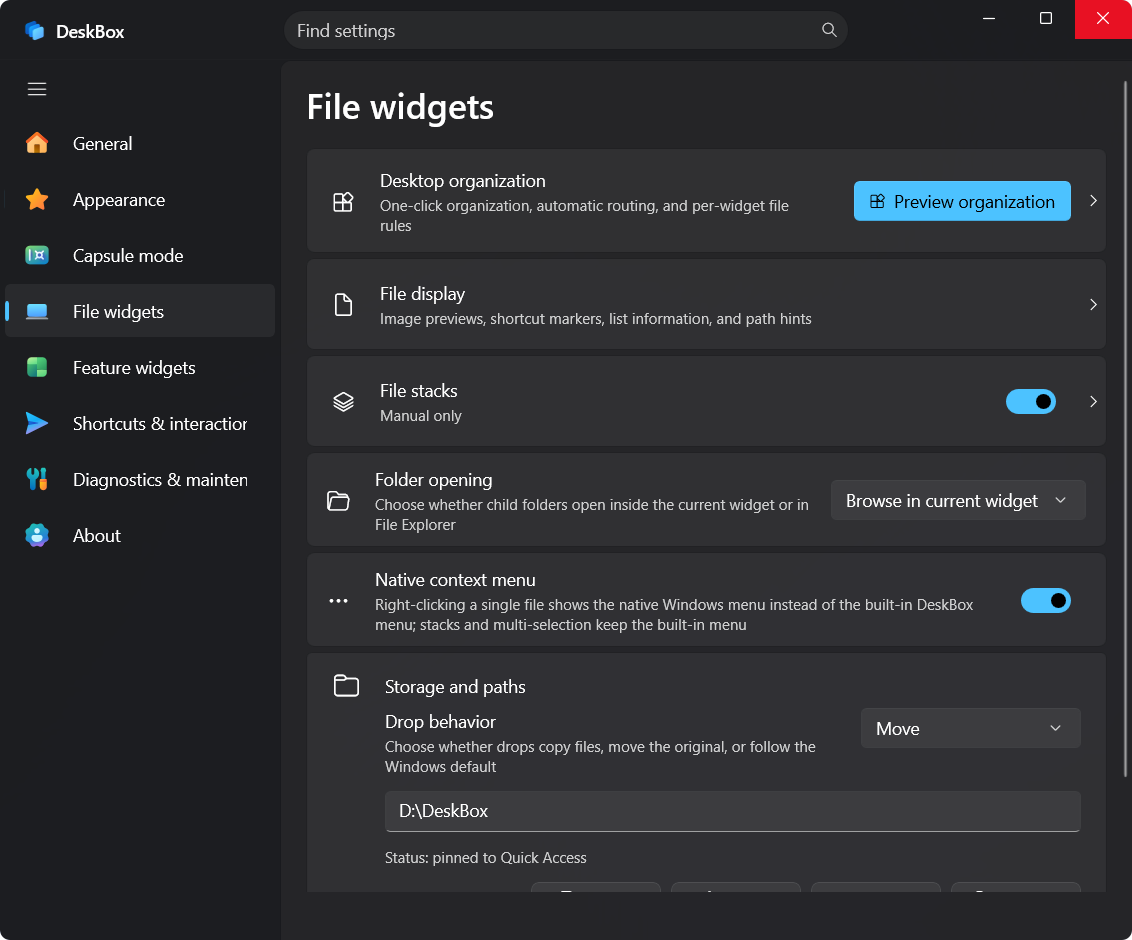Click the Storage and paths folder icon

tap(346, 686)
